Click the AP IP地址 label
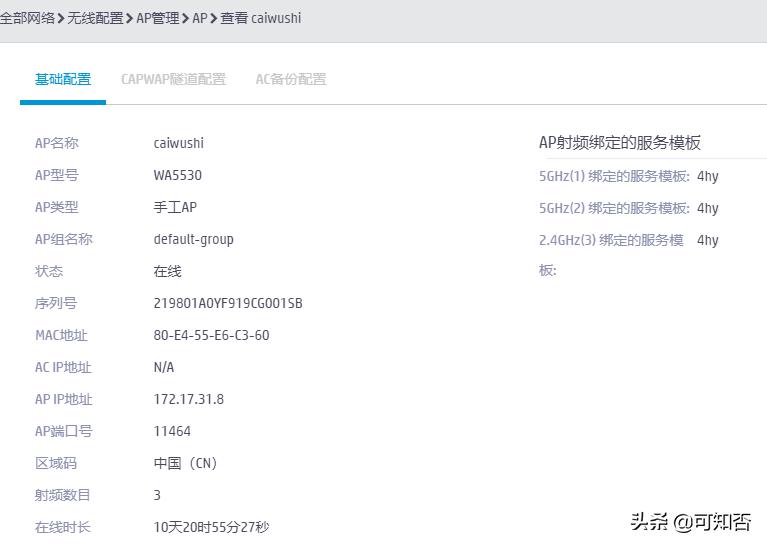 [64, 400]
